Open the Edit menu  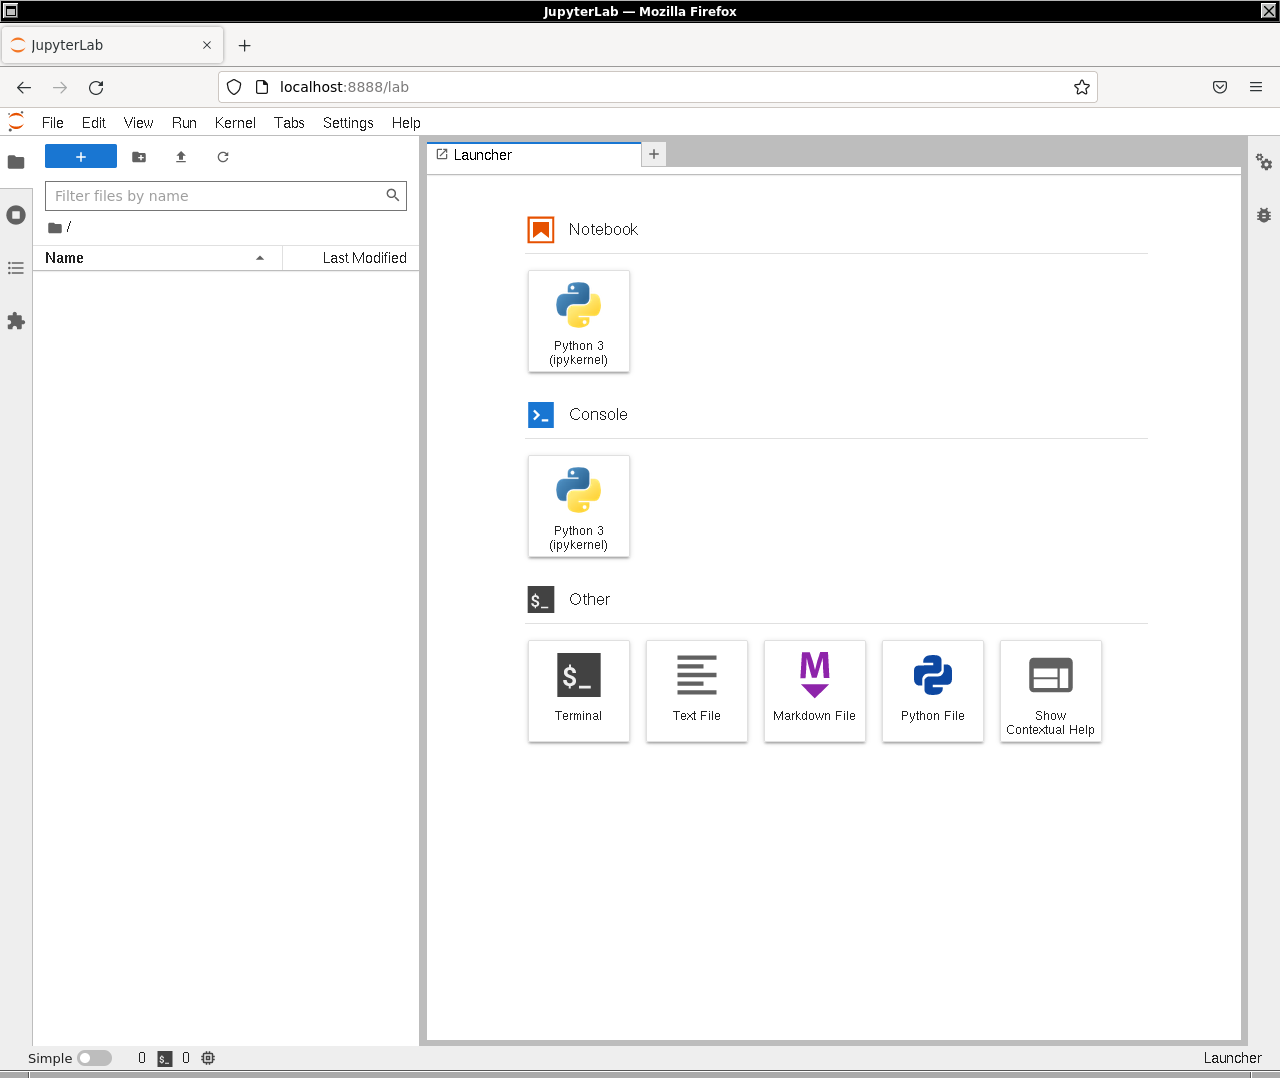(94, 123)
